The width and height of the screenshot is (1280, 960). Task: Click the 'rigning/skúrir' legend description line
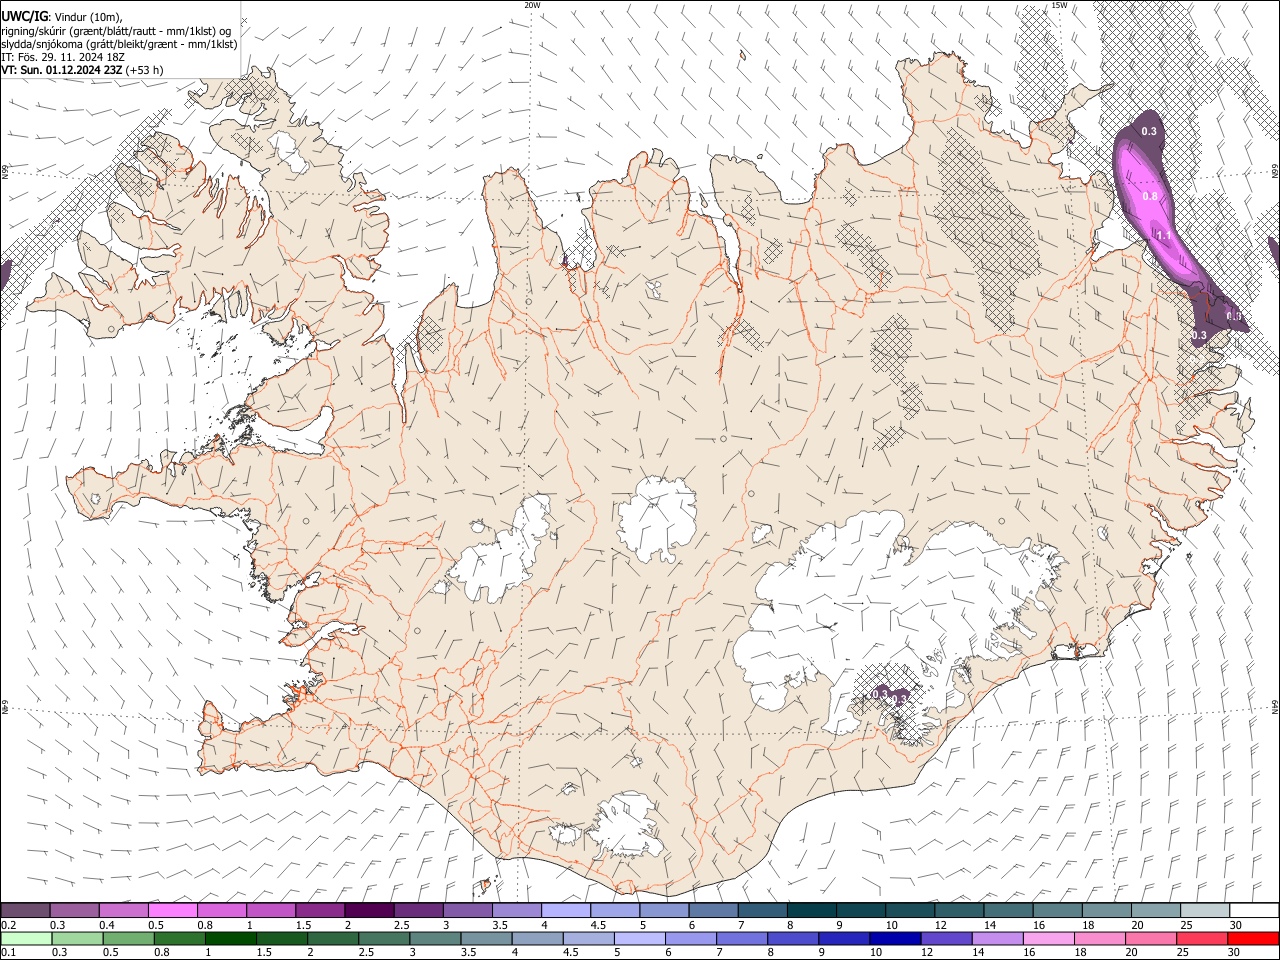115,31
